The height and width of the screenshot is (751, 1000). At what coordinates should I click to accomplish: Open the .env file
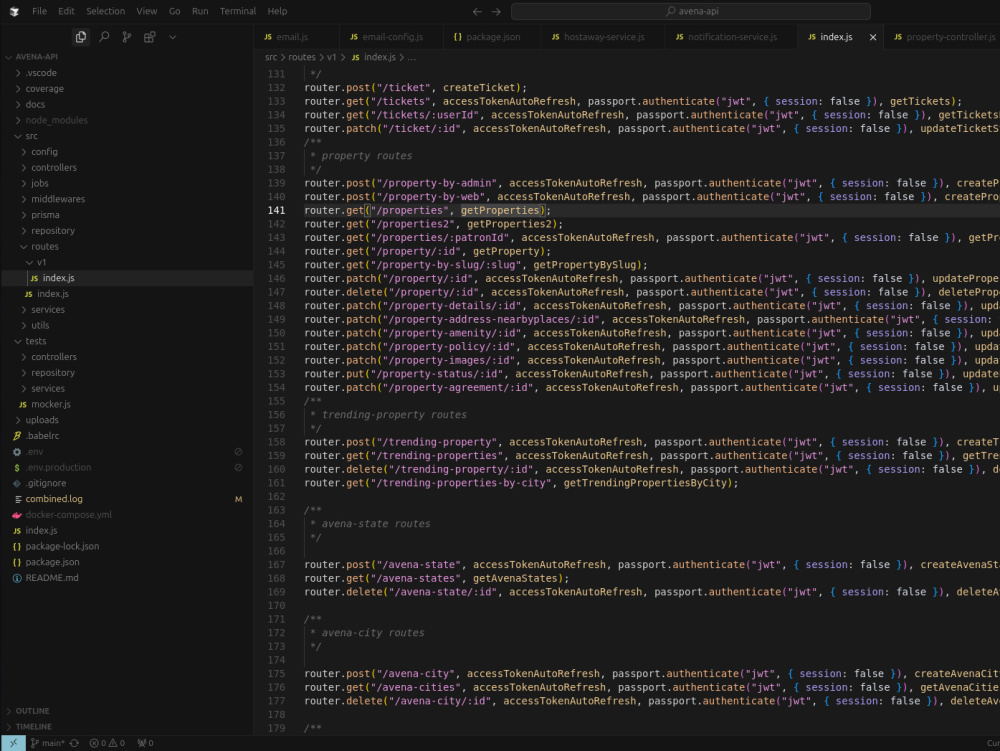click(128, 451)
